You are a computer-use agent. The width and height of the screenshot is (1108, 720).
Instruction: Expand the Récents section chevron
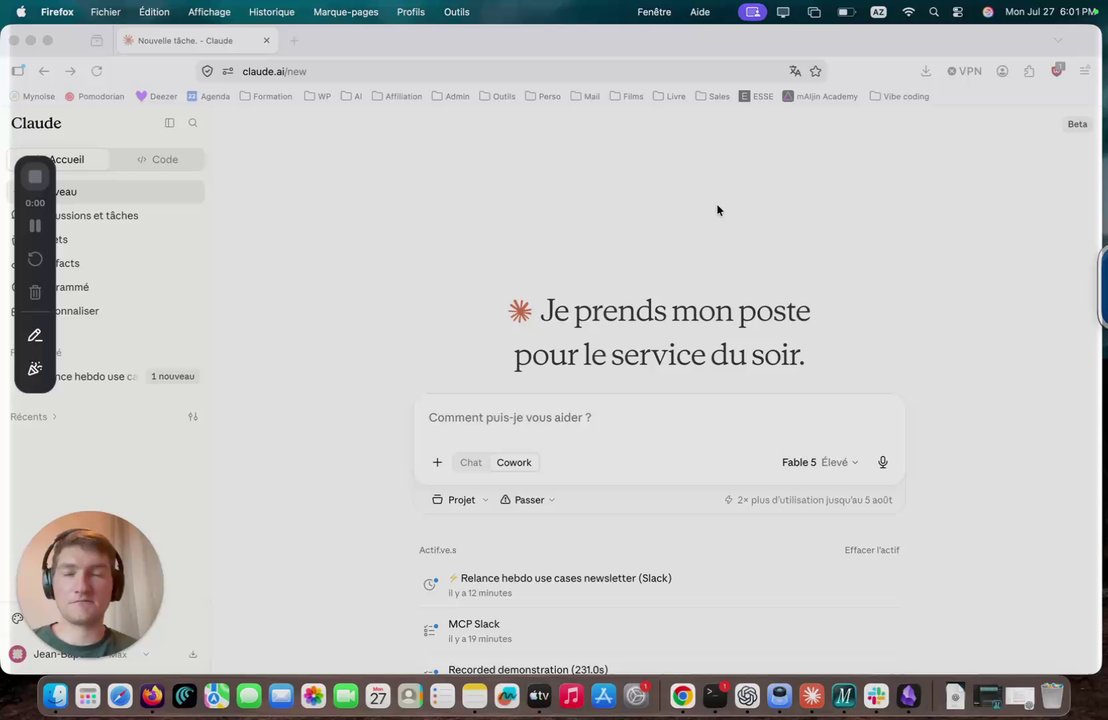click(x=54, y=417)
